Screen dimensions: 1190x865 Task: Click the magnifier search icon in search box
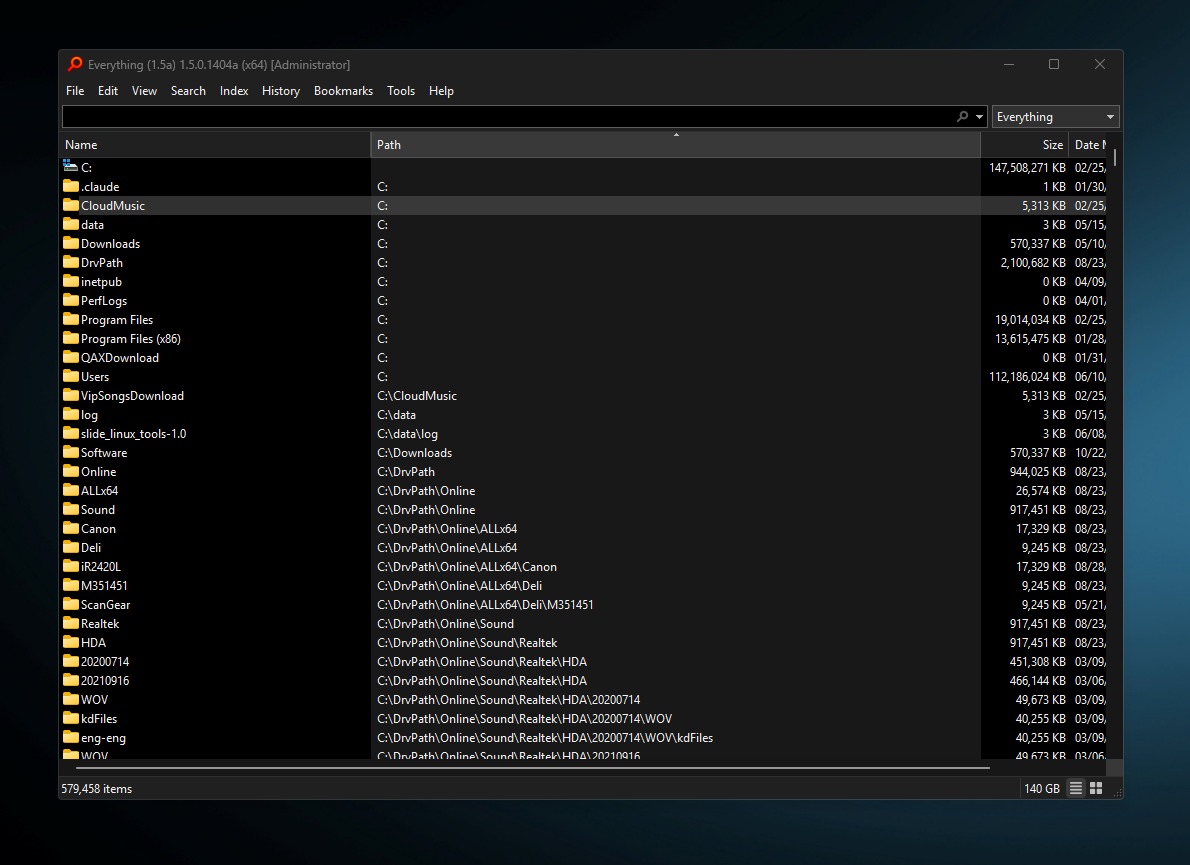coord(963,117)
